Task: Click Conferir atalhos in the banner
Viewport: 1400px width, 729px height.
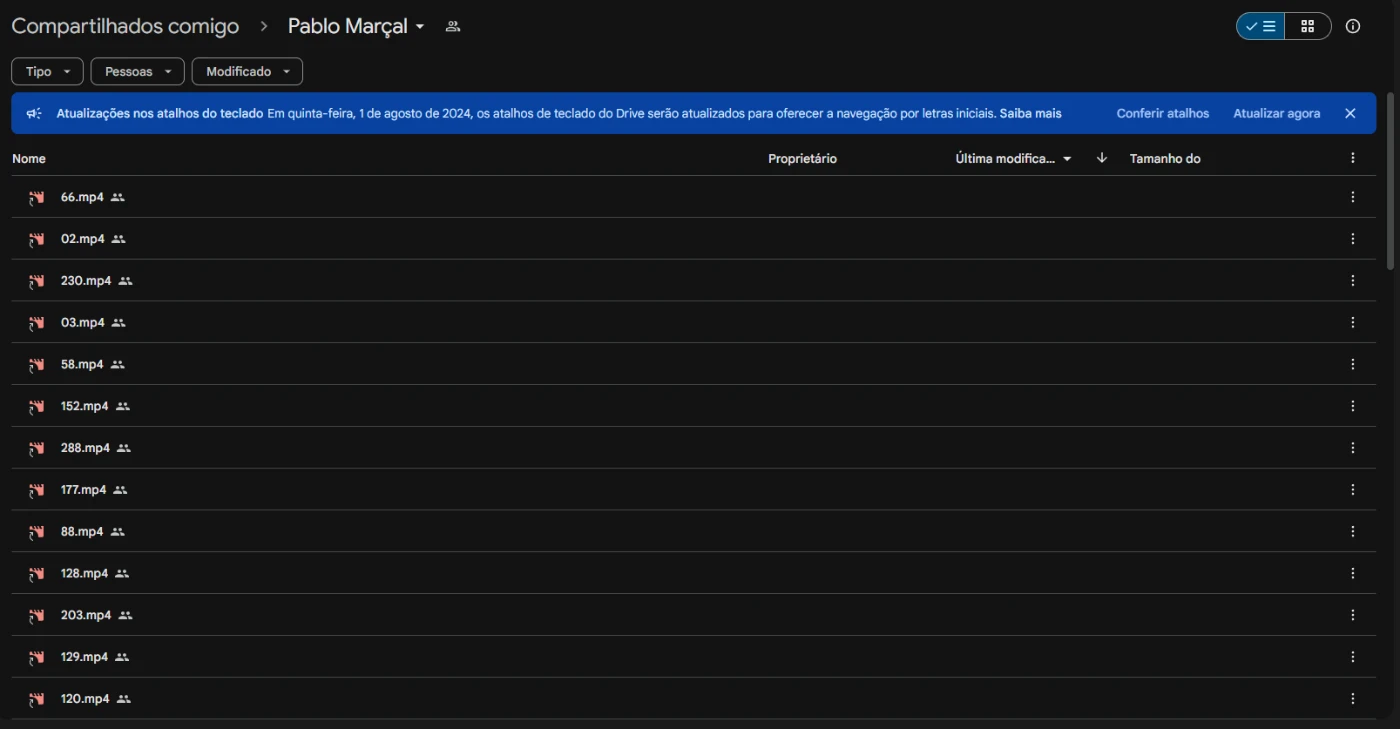Action: [1162, 114]
